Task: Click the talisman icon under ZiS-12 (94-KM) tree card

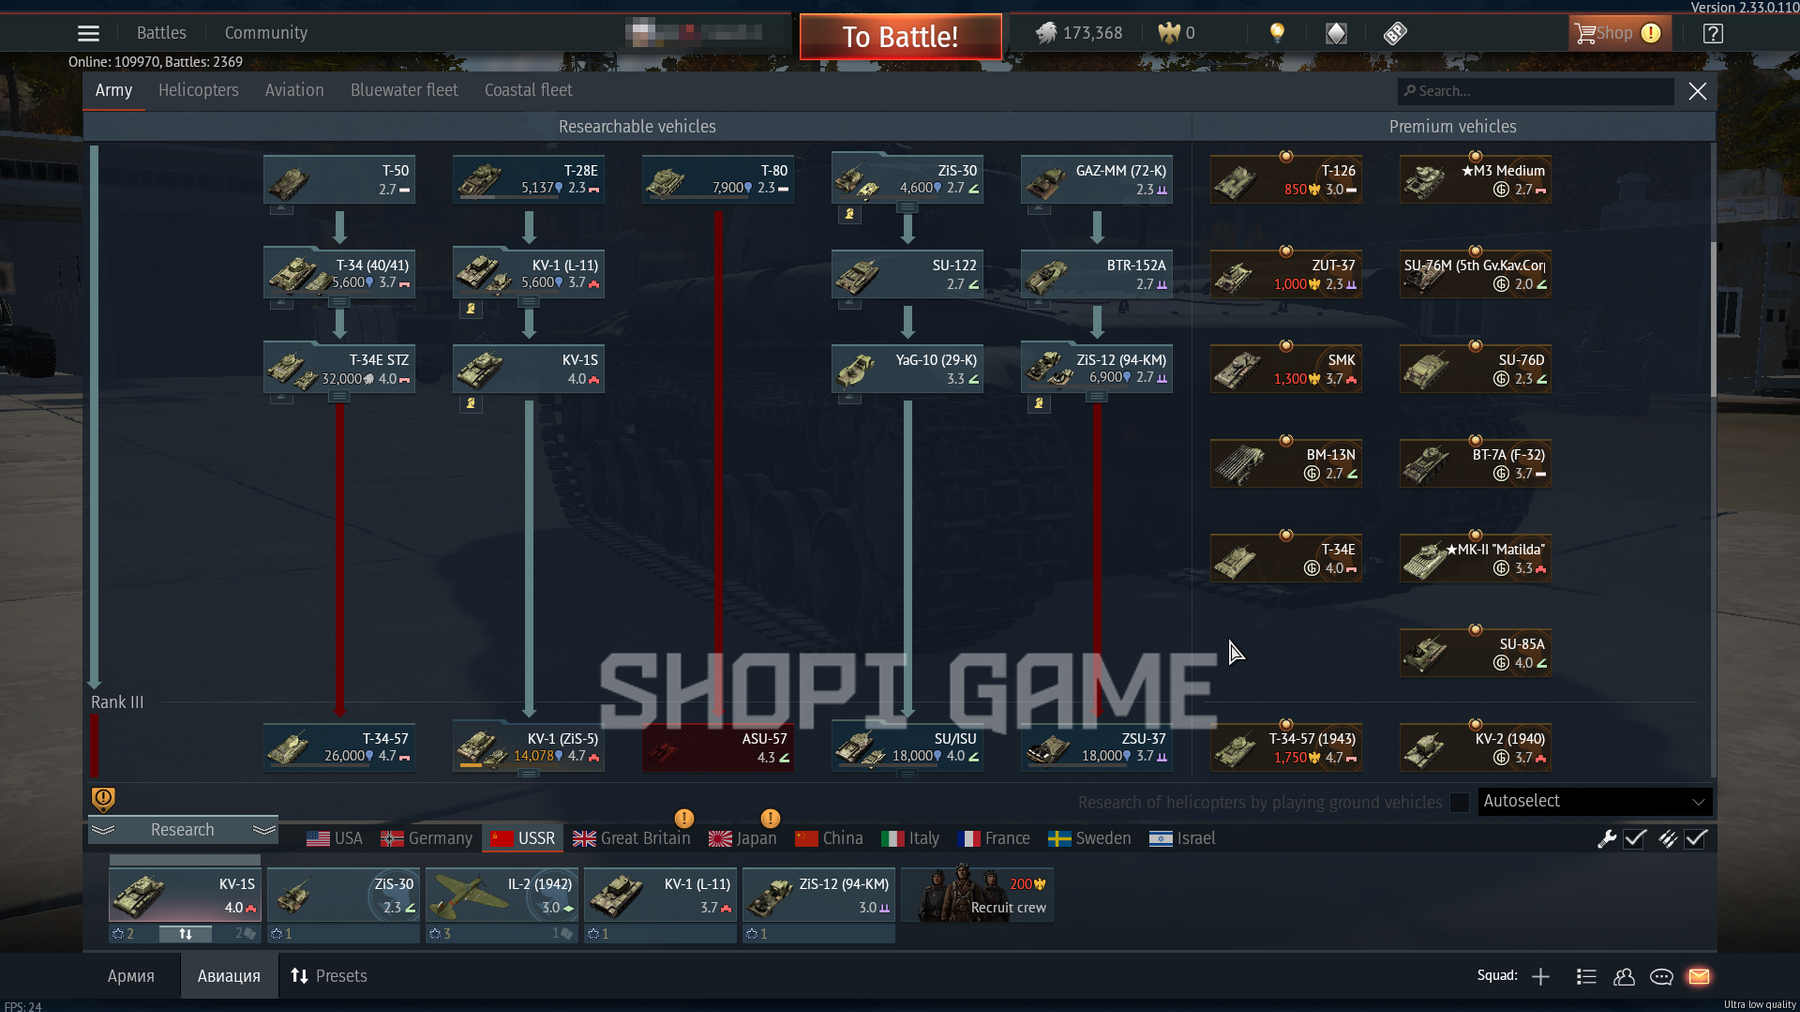Action: [x=1039, y=403]
